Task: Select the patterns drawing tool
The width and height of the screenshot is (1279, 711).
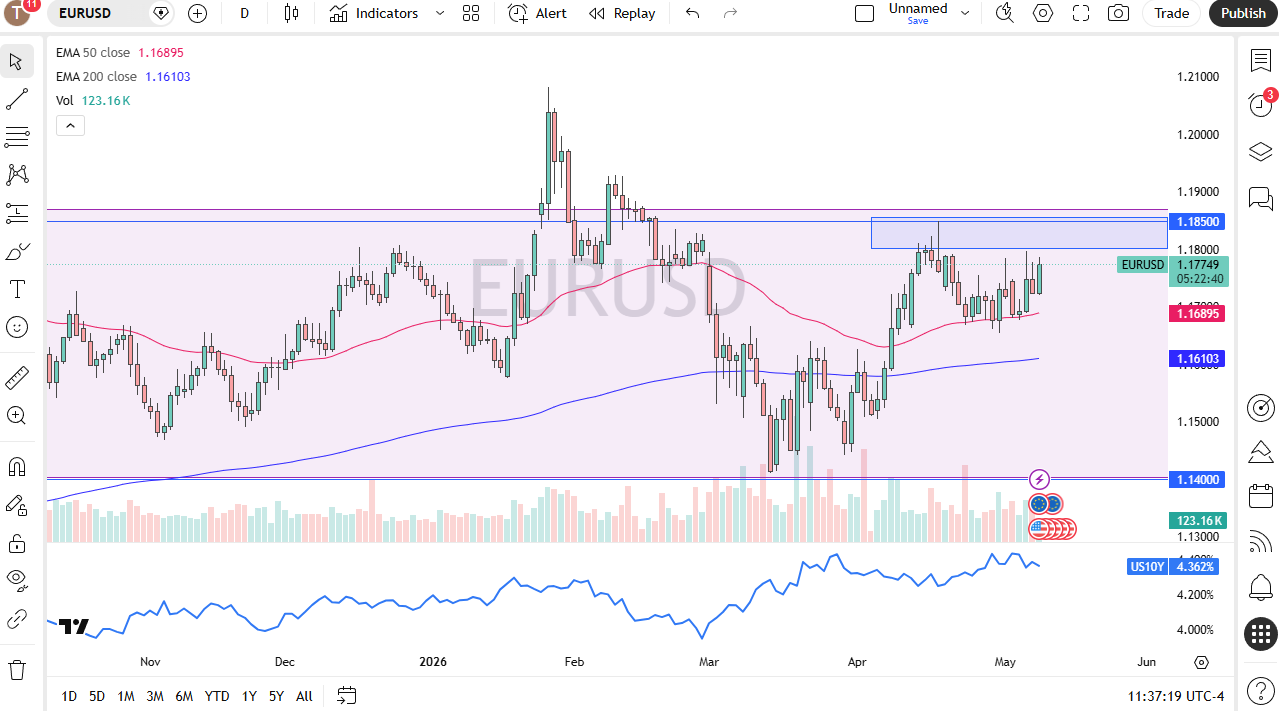Action: point(16,175)
